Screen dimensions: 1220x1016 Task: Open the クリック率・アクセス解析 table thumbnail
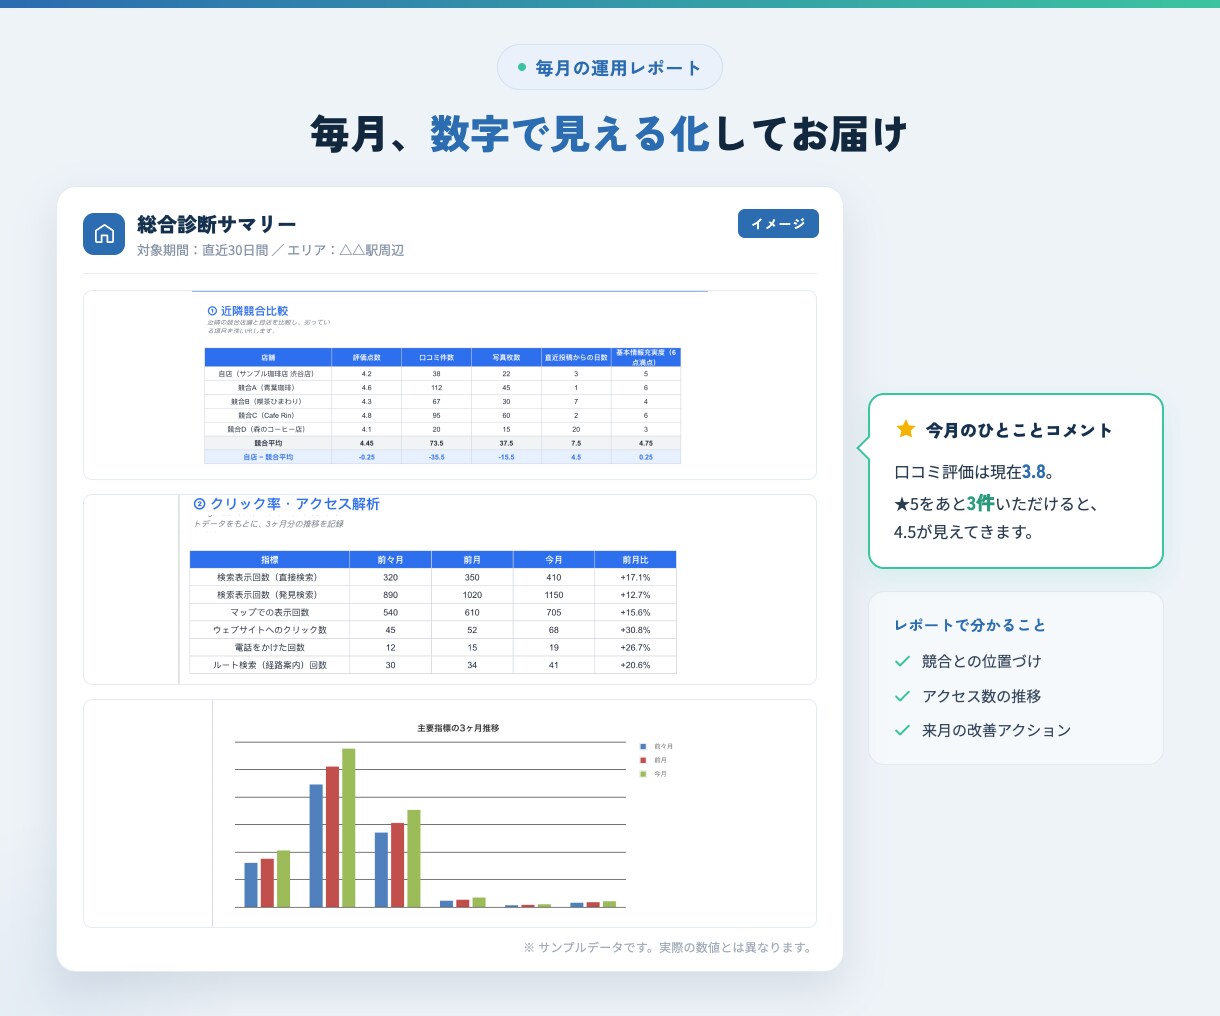450,590
